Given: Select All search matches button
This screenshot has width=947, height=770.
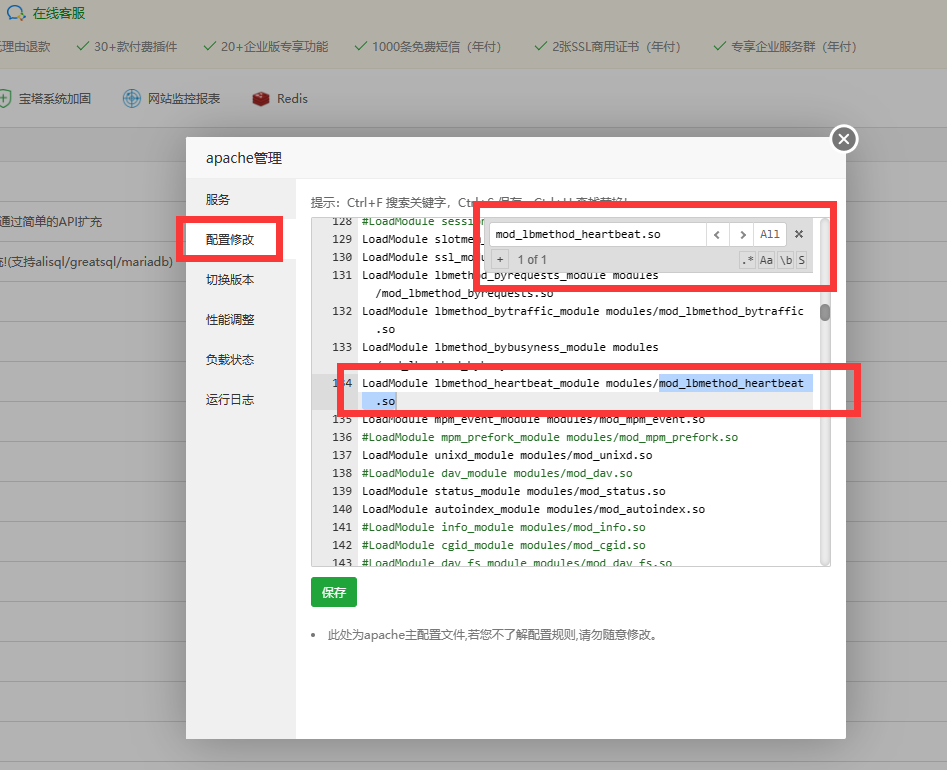Looking at the screenshot, I should (x=769, y=235).
